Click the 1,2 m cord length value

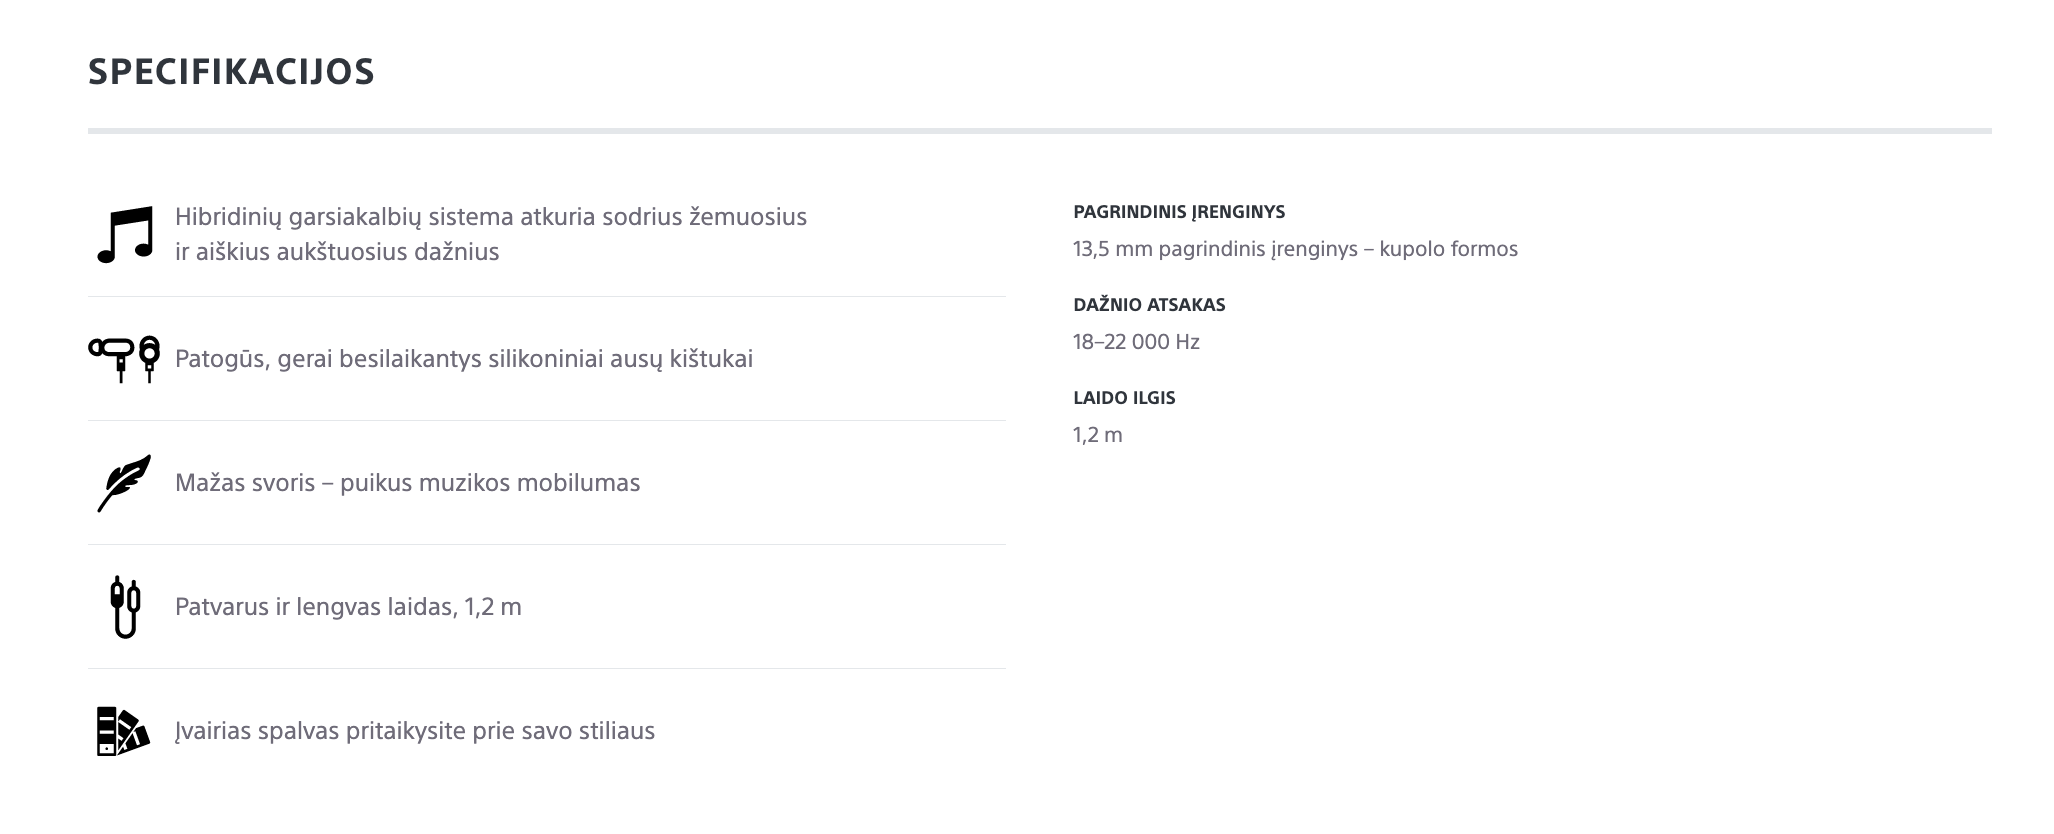coord(1098,435)
